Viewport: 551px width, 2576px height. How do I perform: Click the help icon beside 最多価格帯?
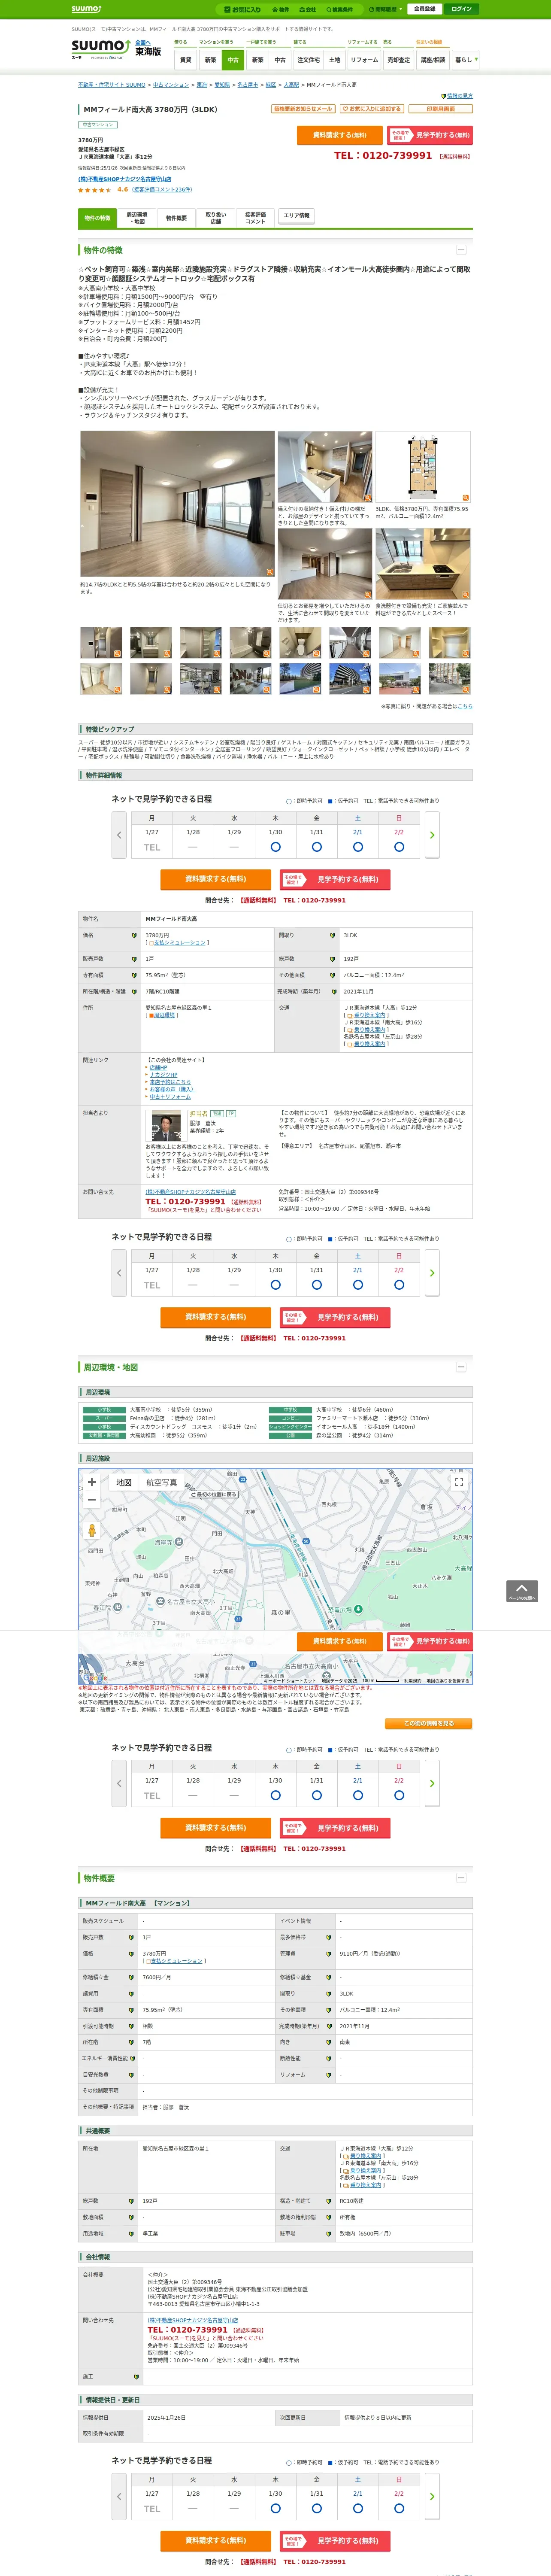(329, 1937)
